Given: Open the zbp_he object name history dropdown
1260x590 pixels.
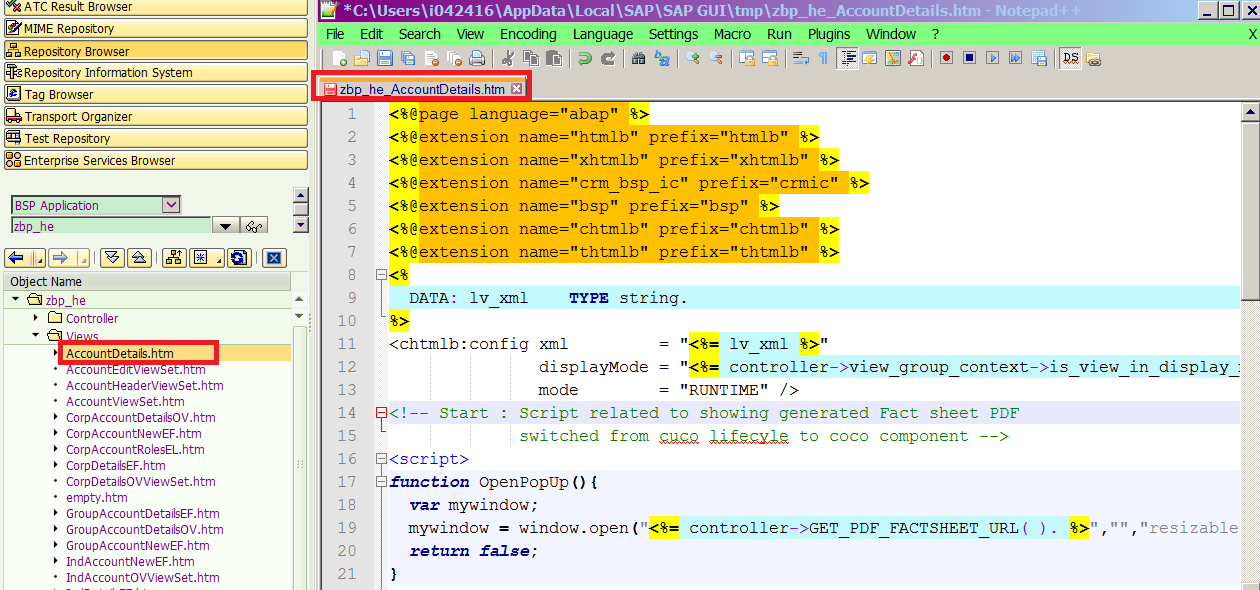Looking at the screenshot, I should [x=226, y=226].
